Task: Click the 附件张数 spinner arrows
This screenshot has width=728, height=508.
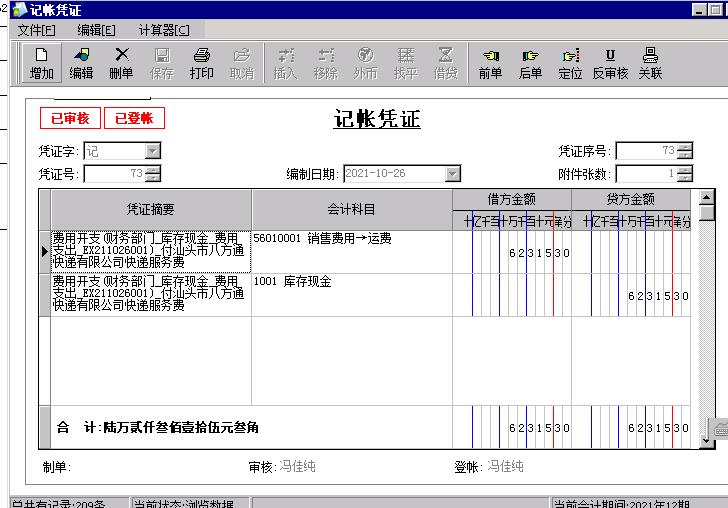Action: click(684, 174)
